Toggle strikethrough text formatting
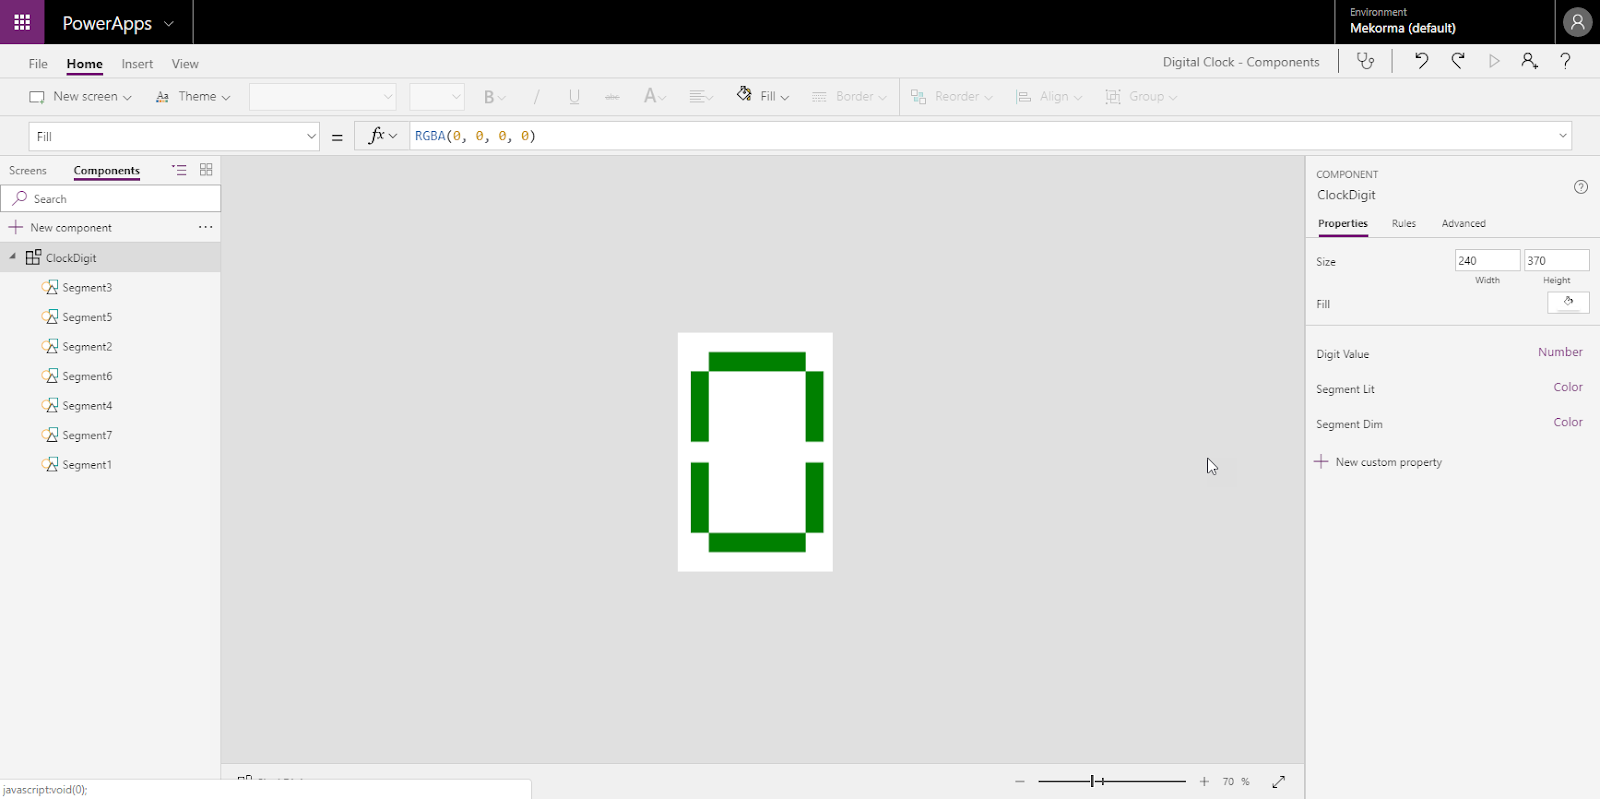The image size is (1600, 799). (612, 97)
